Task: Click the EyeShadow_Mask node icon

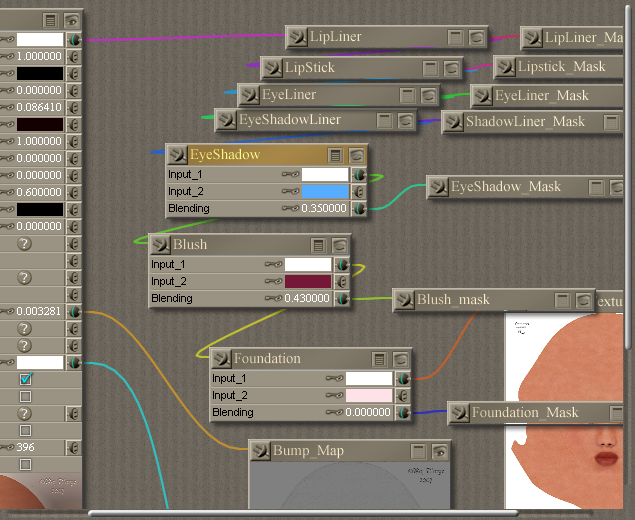Action: tap(438, 187)
